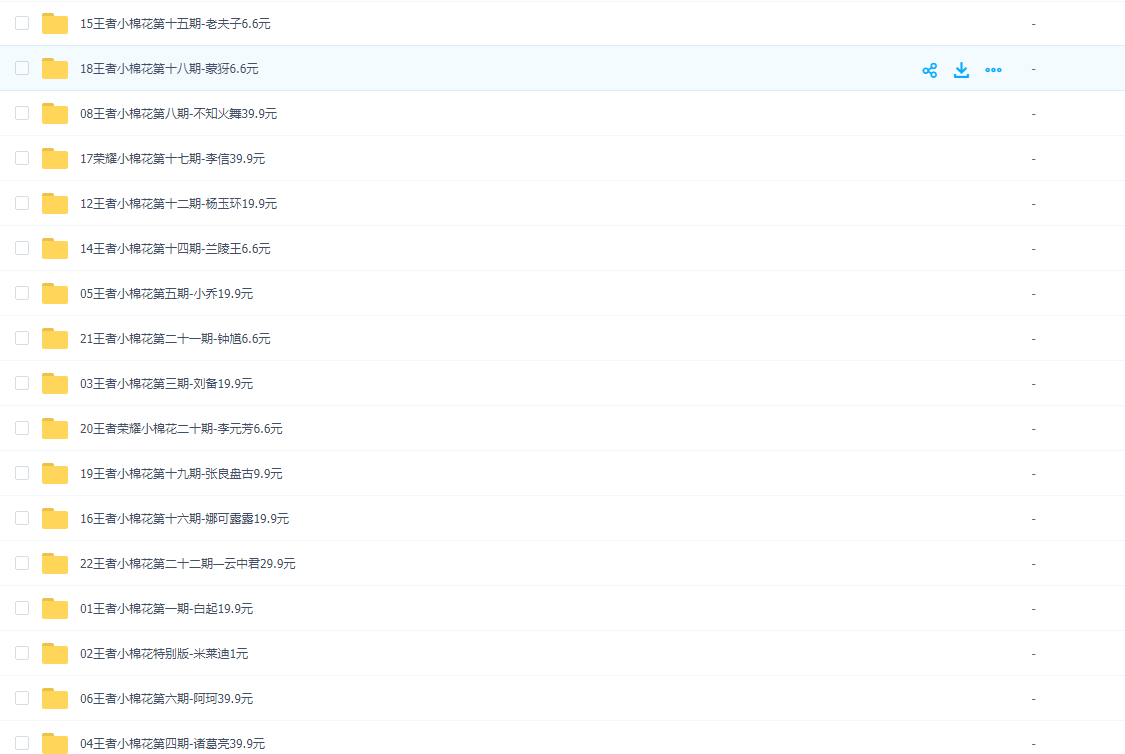1125x754 pixels.
Task: Open folder icon for 18王者小棉花第十八期-蒙犽
Action: coord(55,69)
